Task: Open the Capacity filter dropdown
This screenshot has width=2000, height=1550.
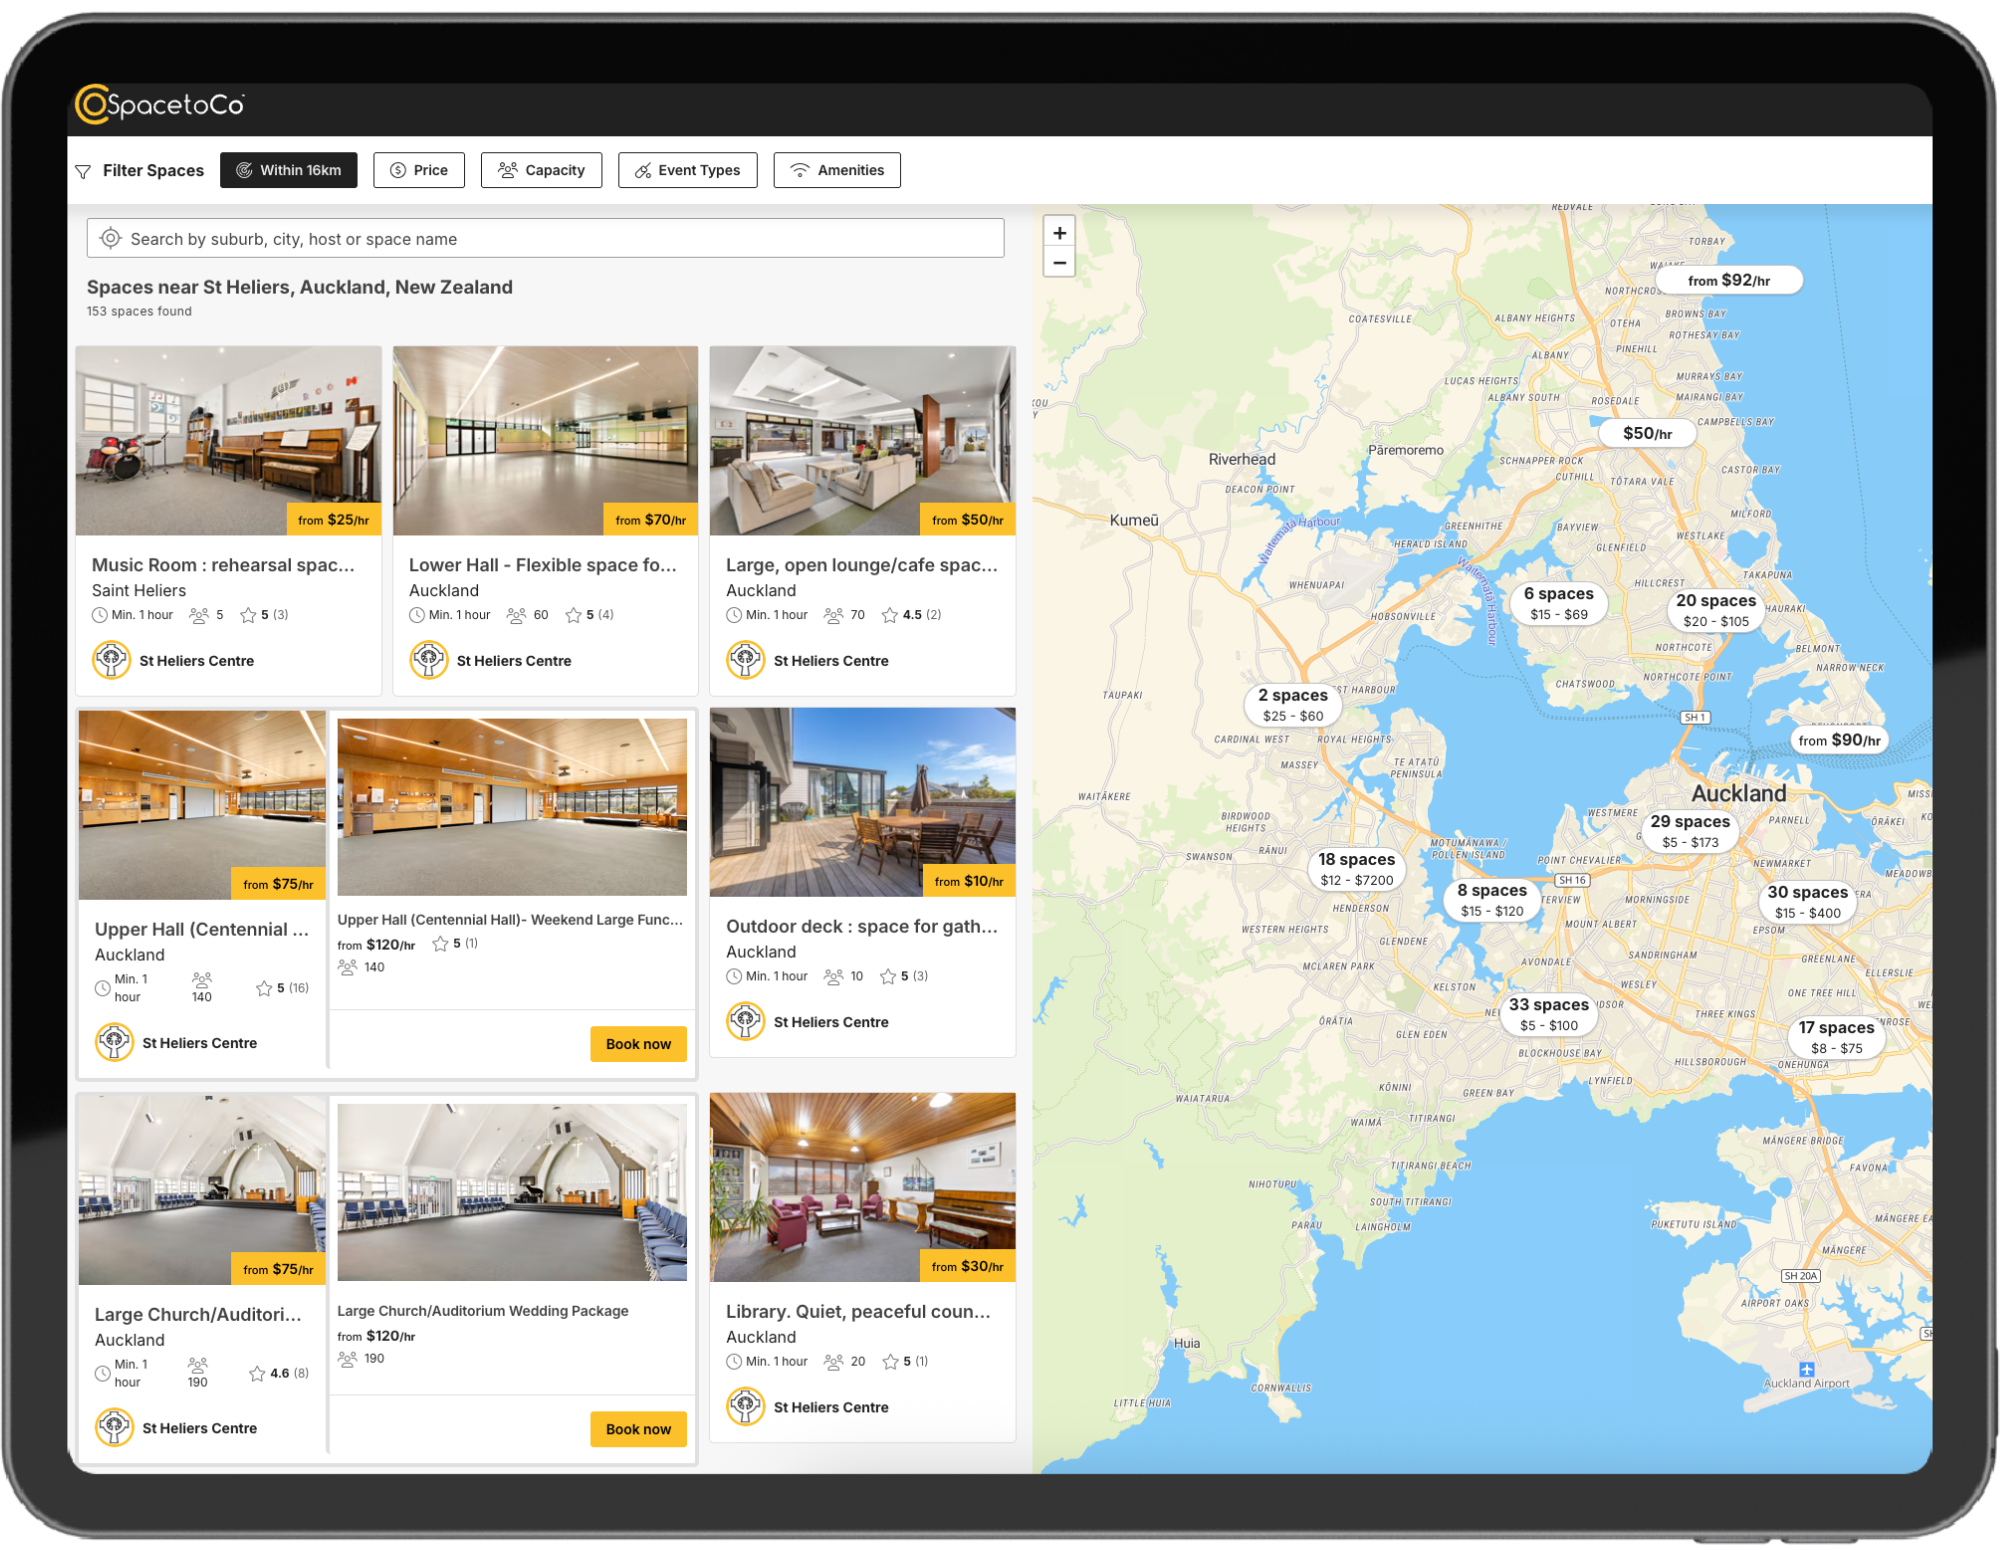Action: [x=541, y=170]
